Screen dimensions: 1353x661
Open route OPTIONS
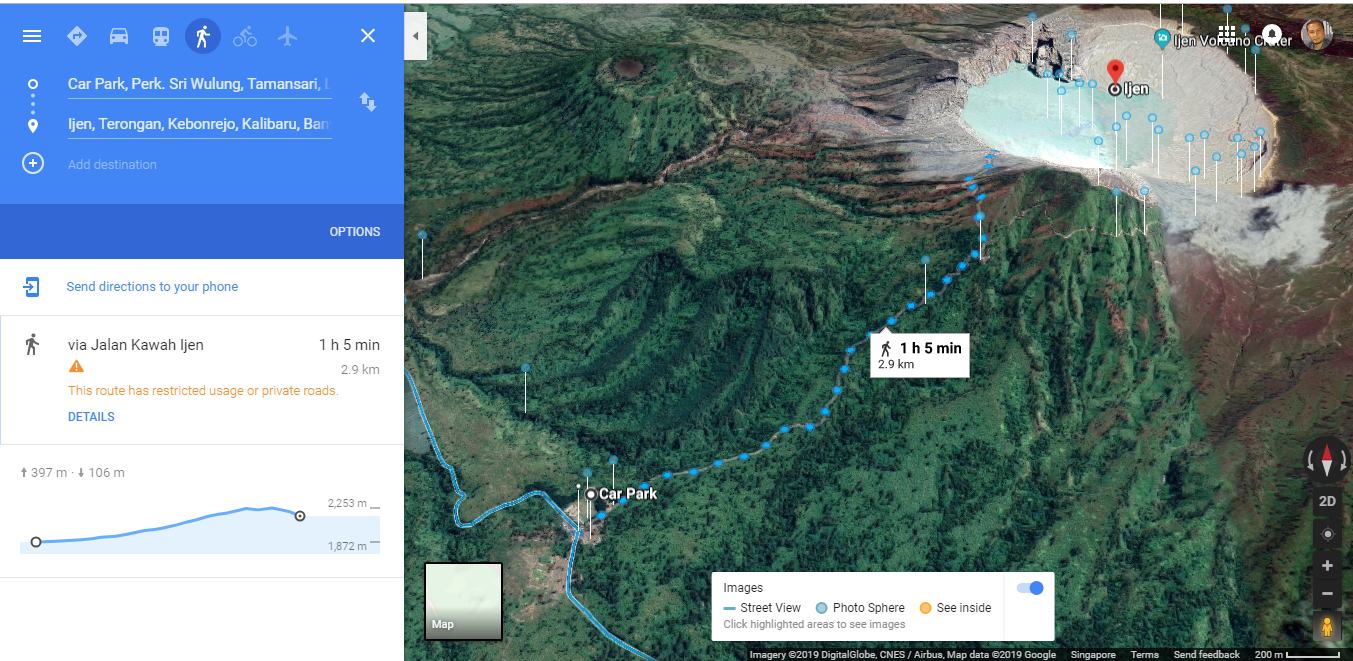pyautogui.click(x=355, y=231)
